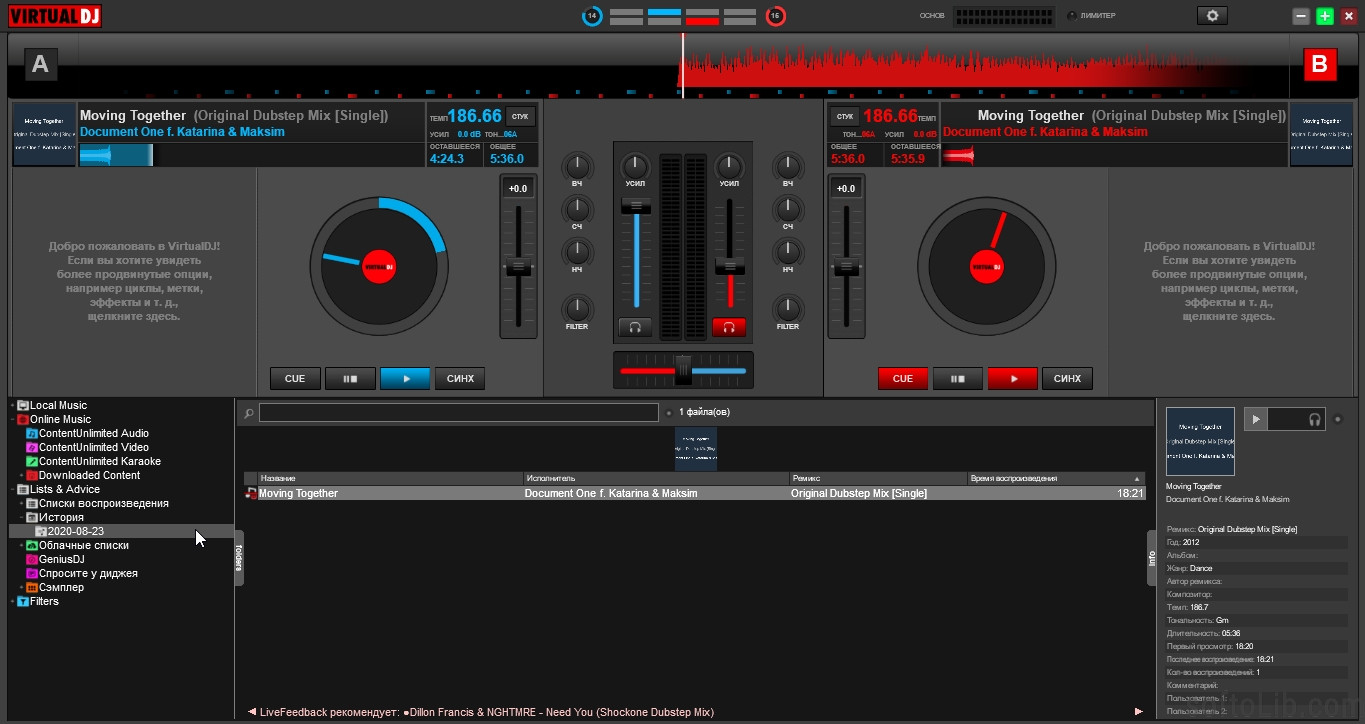
Task: Toggle the info side tab
Action: [x=1151, y=557]
